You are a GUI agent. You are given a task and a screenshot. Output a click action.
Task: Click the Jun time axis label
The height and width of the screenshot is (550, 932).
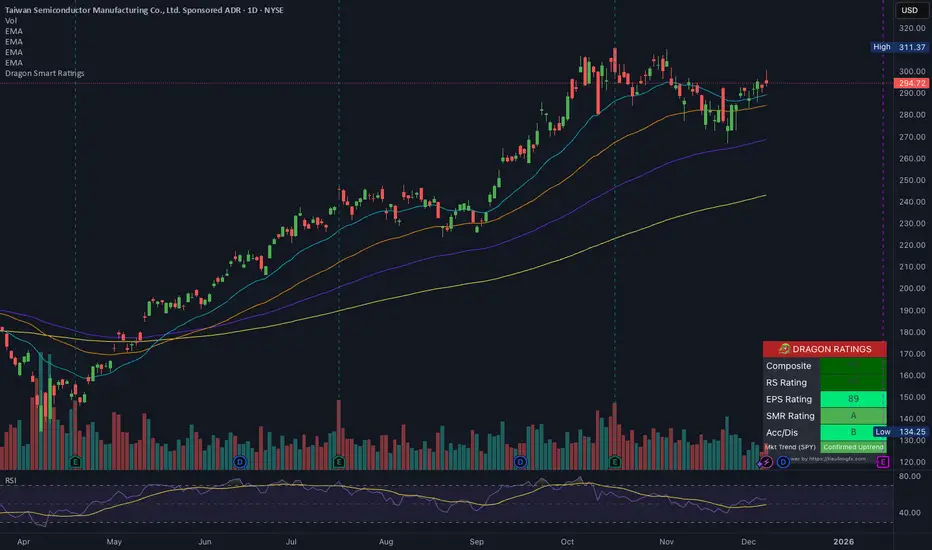[x=204, y=542]
